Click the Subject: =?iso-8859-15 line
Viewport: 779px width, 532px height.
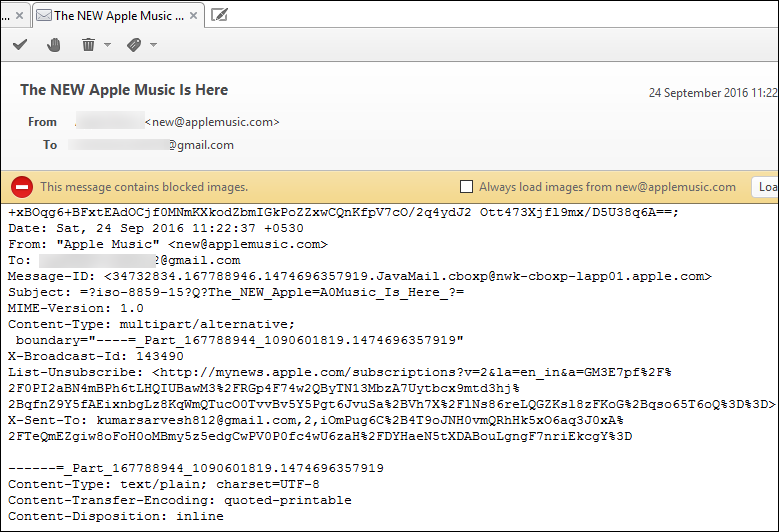pos(236,292)
